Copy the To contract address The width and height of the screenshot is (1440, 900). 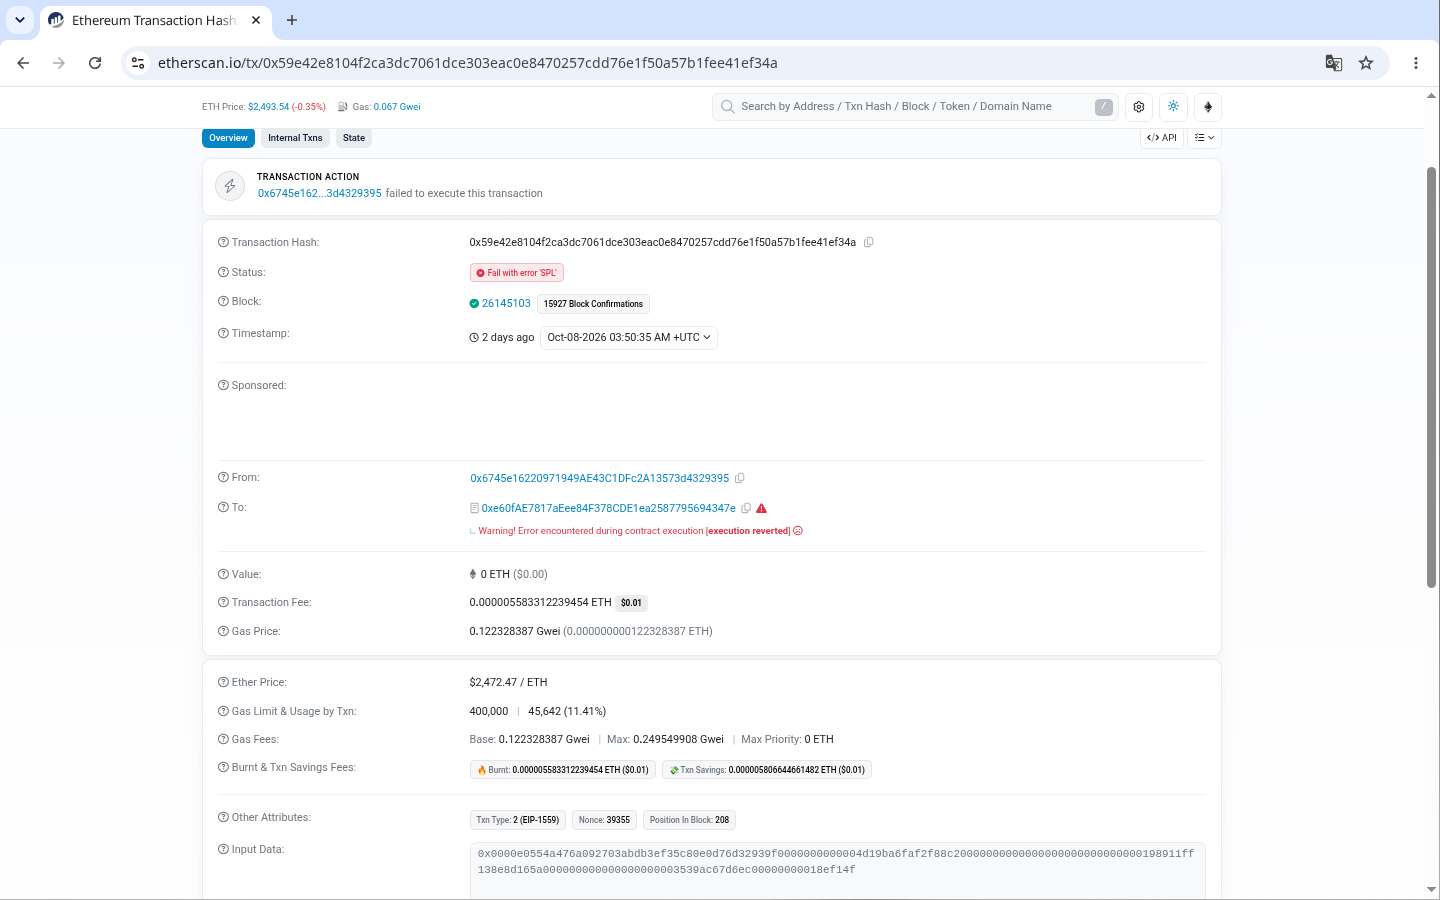point(746,508)
